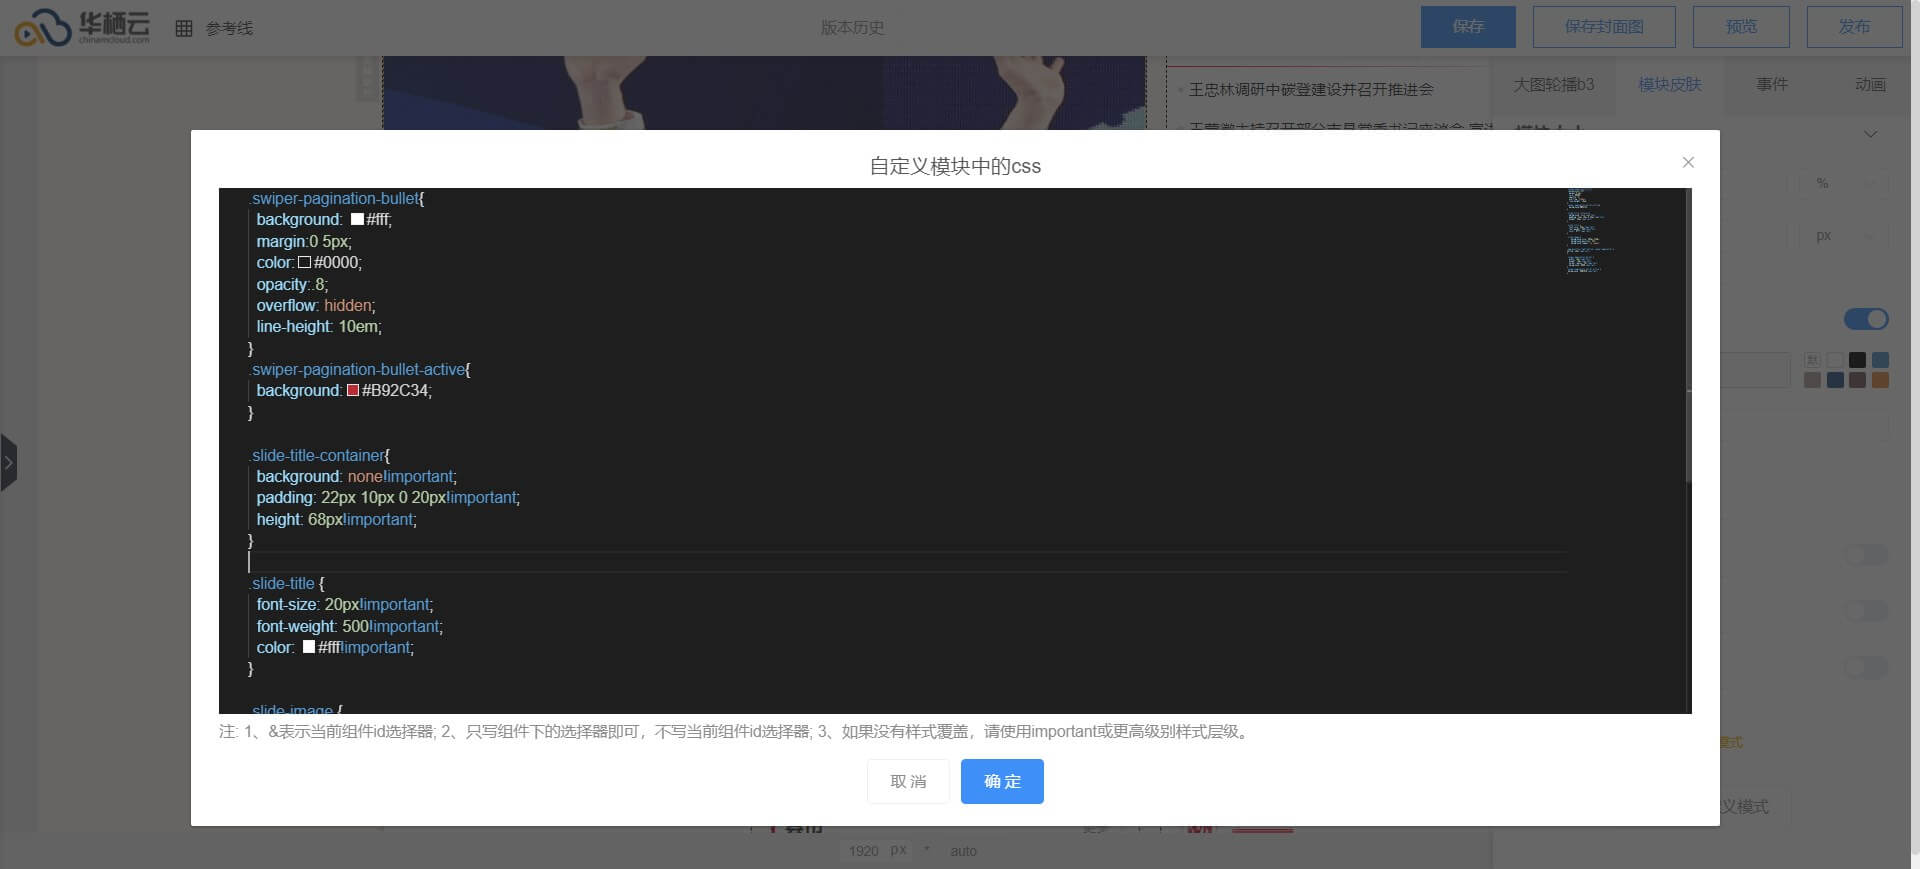Click the red #B92C34 color swatch in code
This screenshot has height=869, width=1920.
(x=353, y=391)
